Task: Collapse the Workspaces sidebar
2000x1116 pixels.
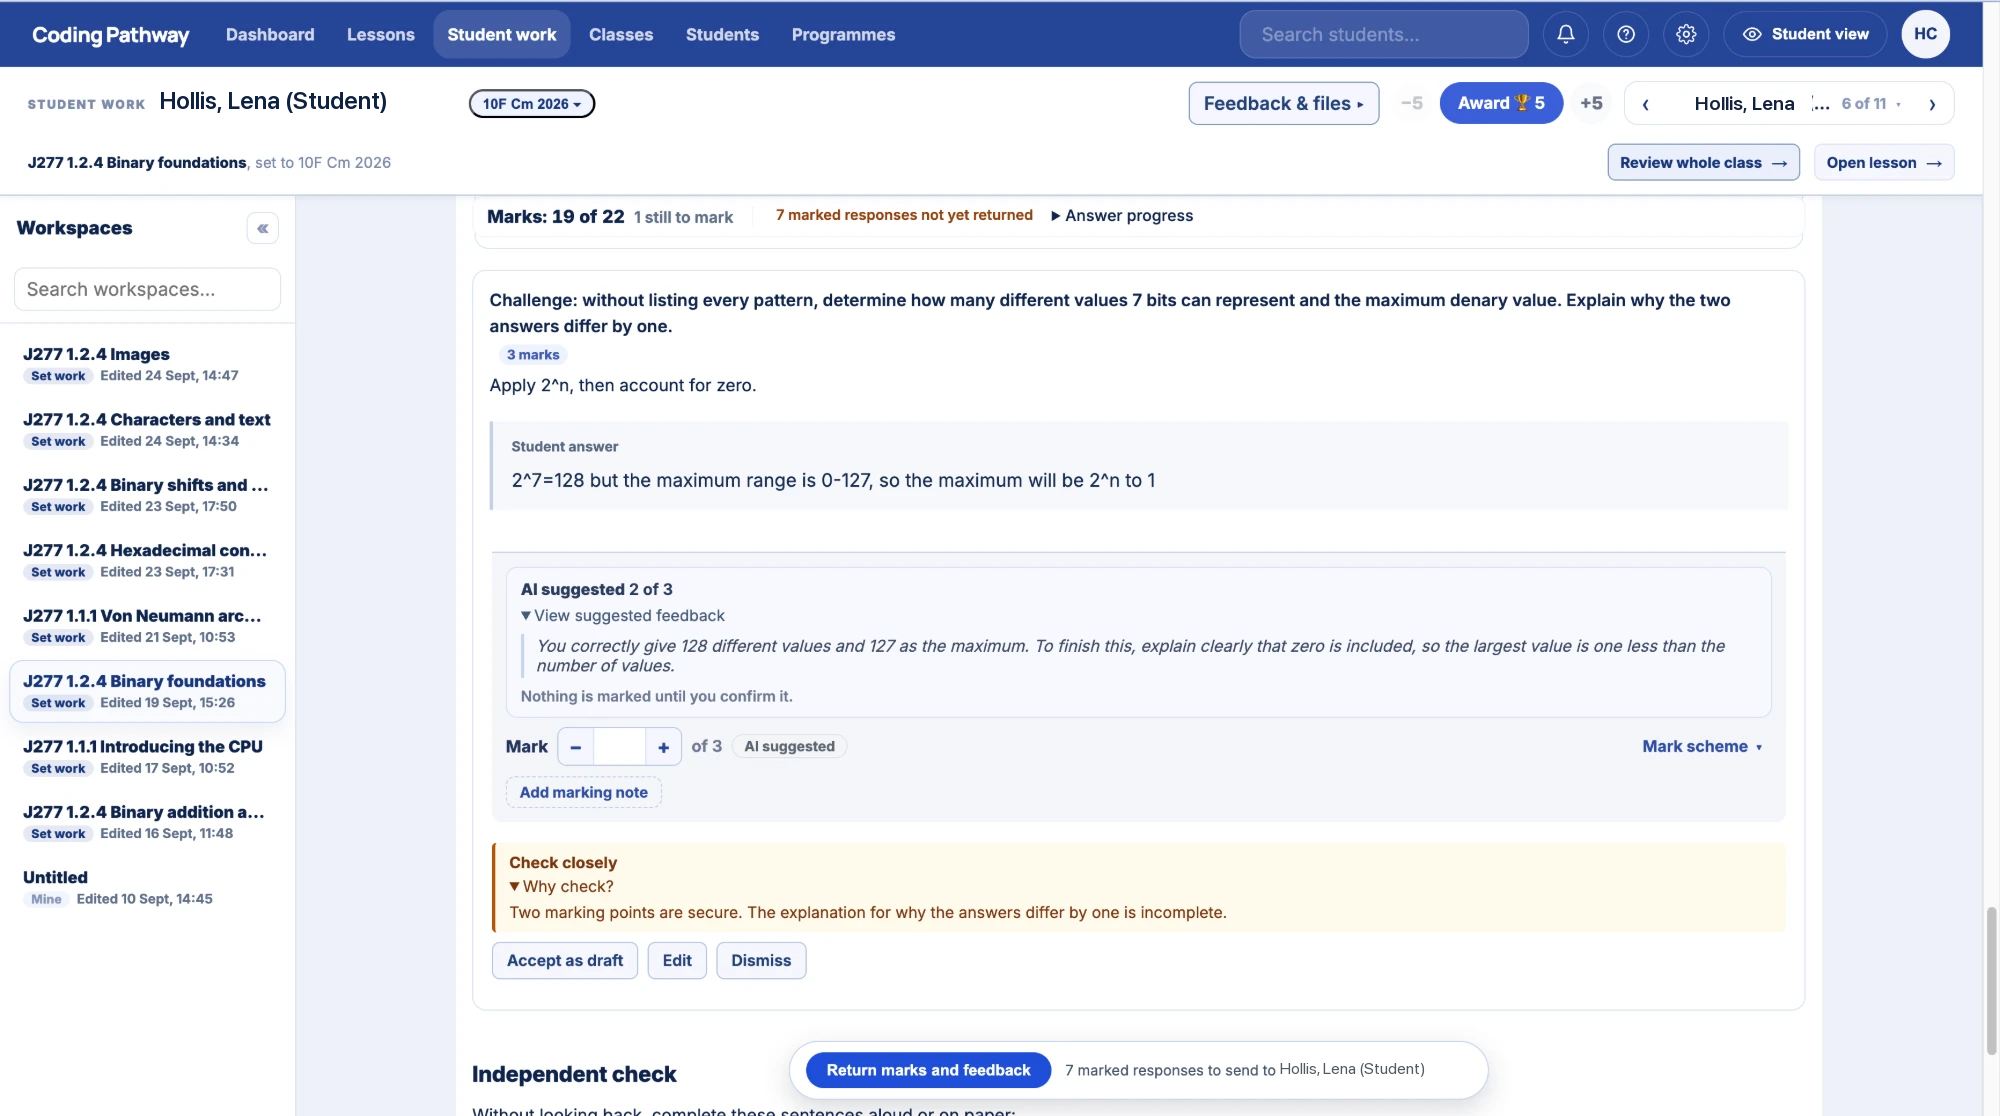Action: [x=263, y=228]
